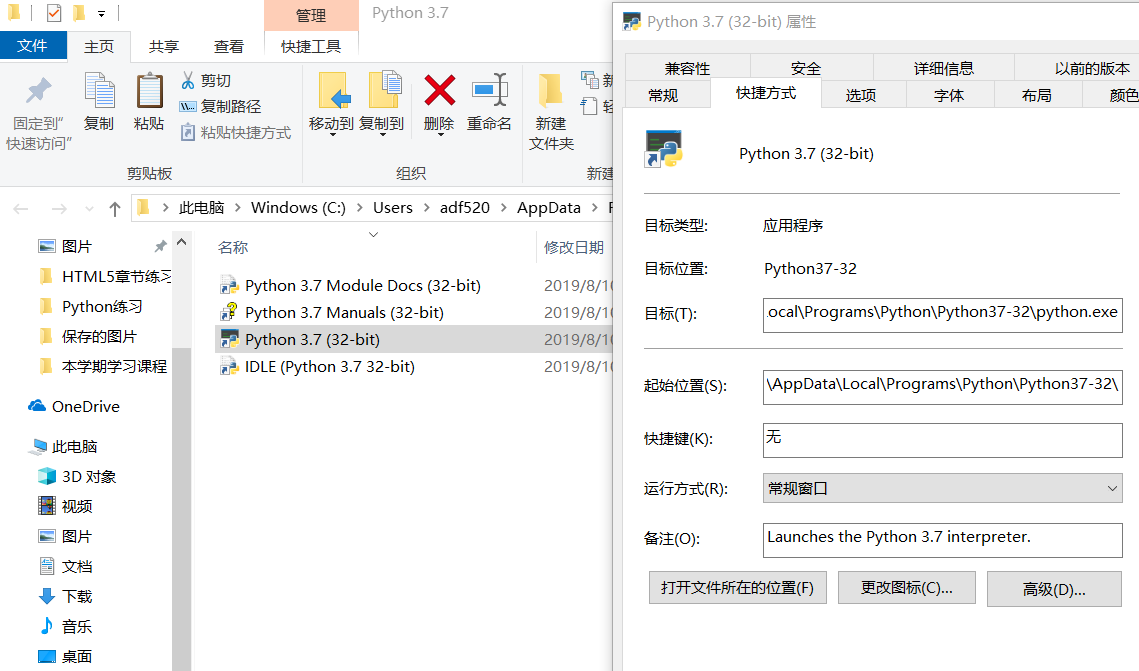Click the Paste clipboard icon
The height and width of the screenshot is (671, 1139).
tap(150, 91)
